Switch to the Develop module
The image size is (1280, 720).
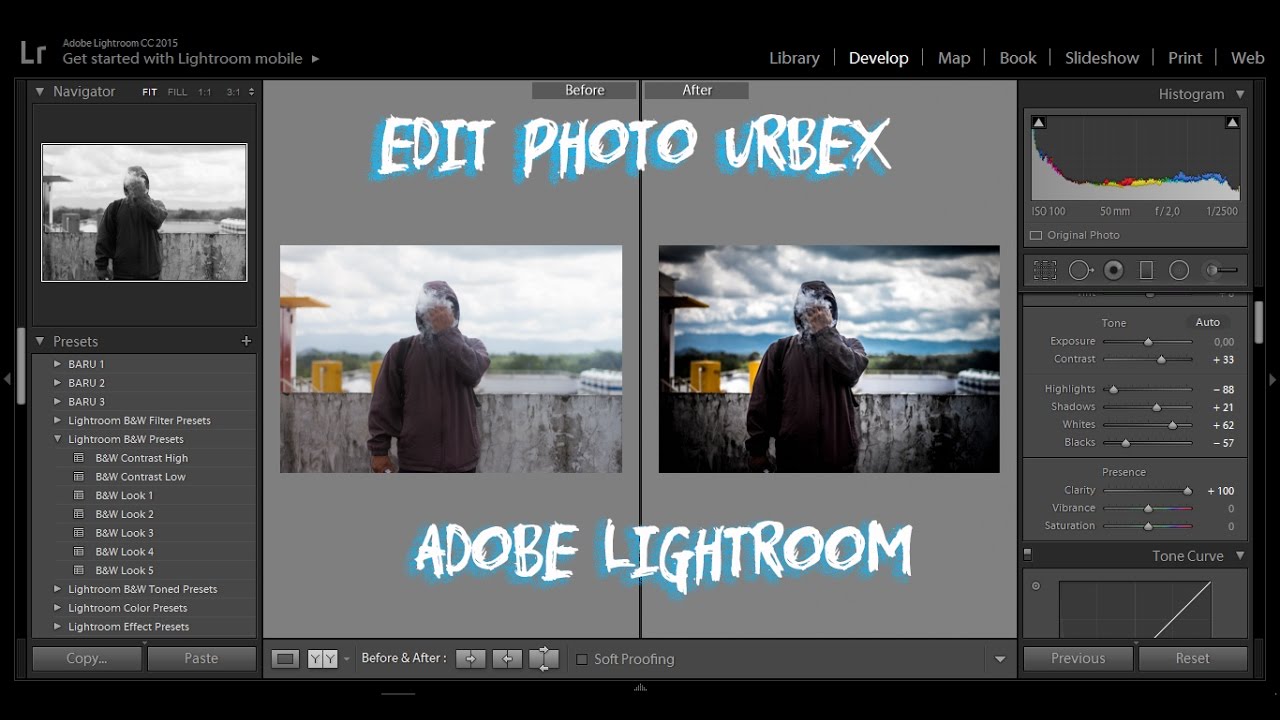click(878, 58)
